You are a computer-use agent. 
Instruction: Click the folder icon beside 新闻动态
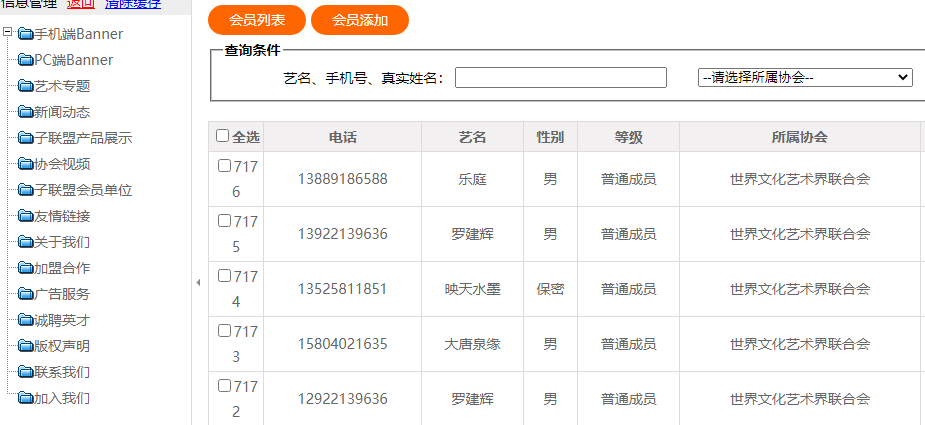click(x=25, y=112)
